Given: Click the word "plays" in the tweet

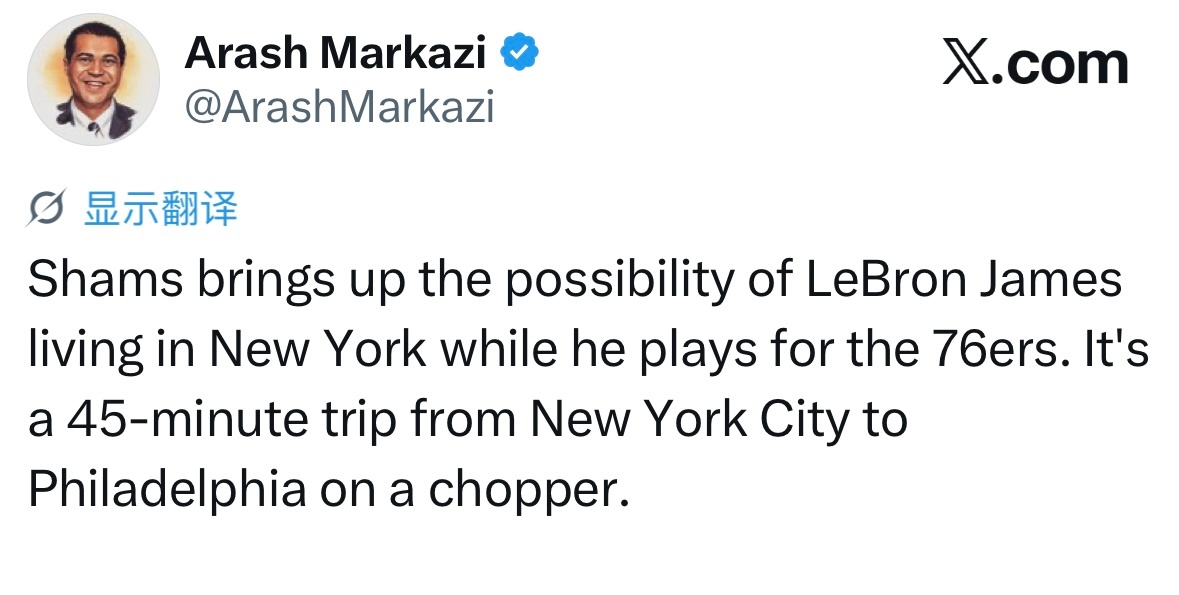Looking at the screenshot, I should click(698, 352).
